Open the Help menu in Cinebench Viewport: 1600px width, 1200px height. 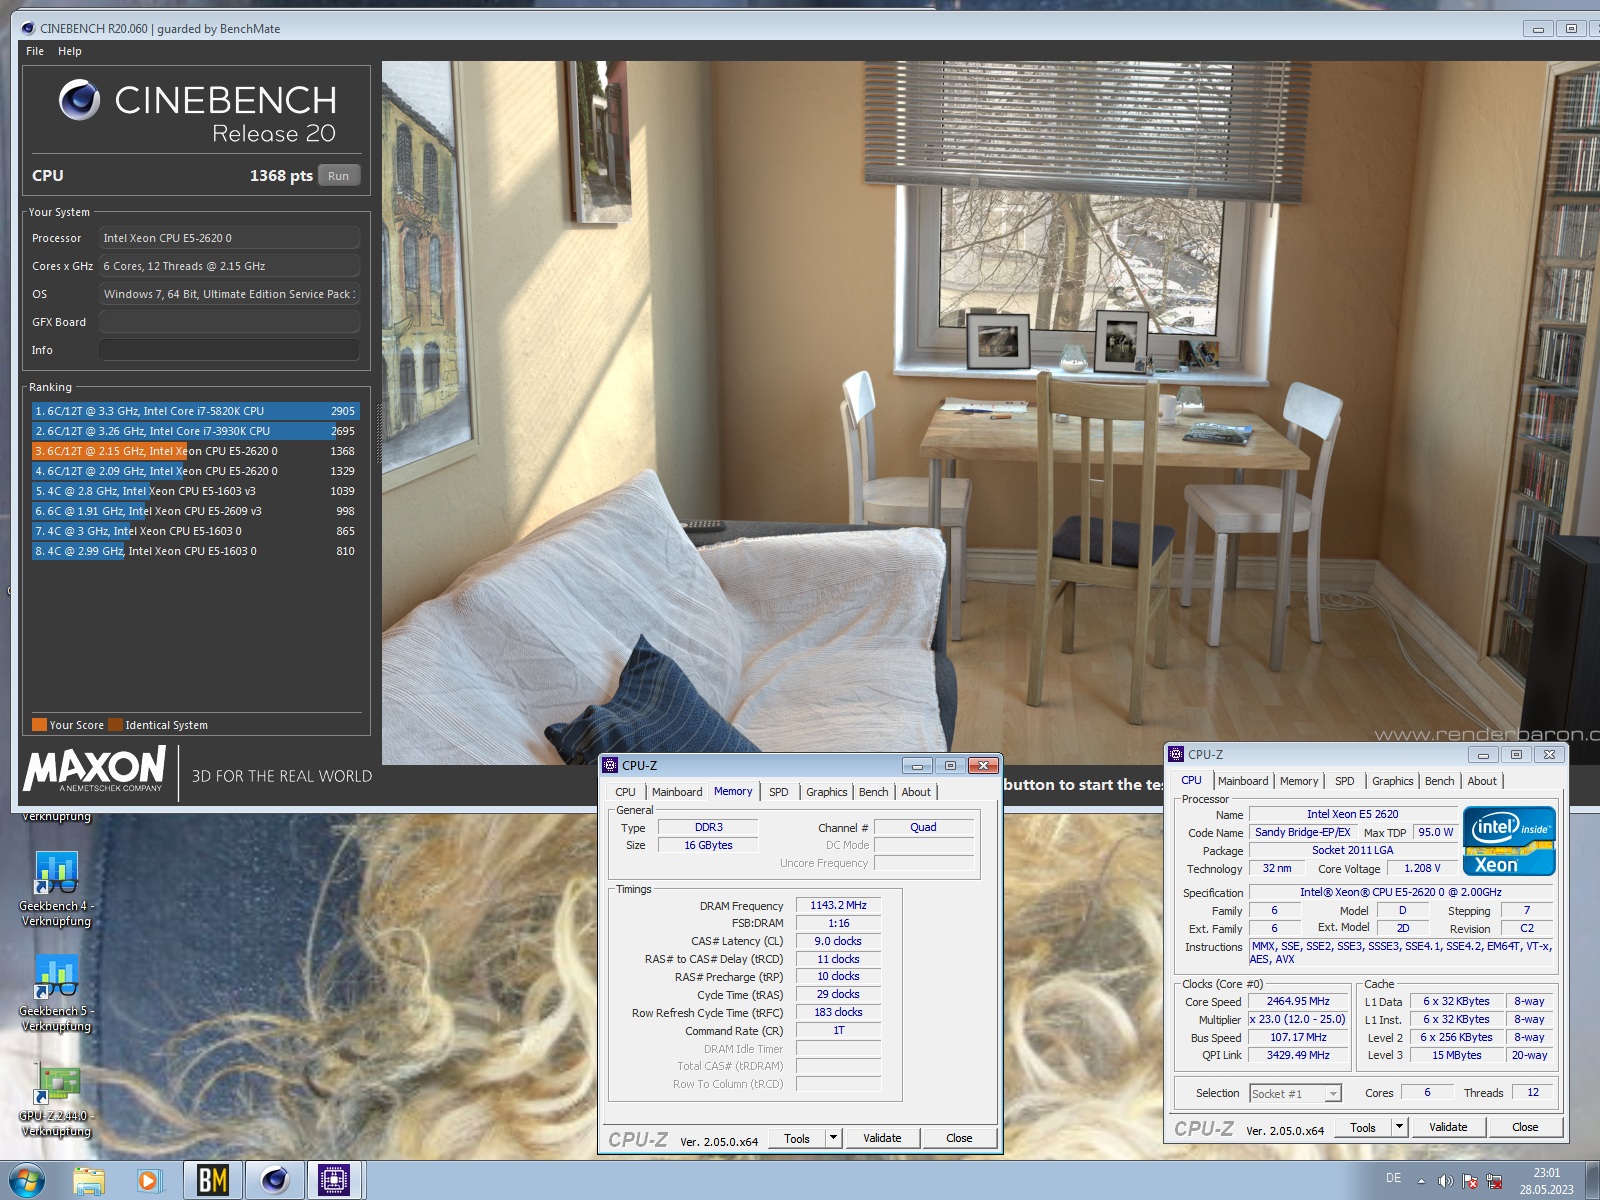pos(70,51)
